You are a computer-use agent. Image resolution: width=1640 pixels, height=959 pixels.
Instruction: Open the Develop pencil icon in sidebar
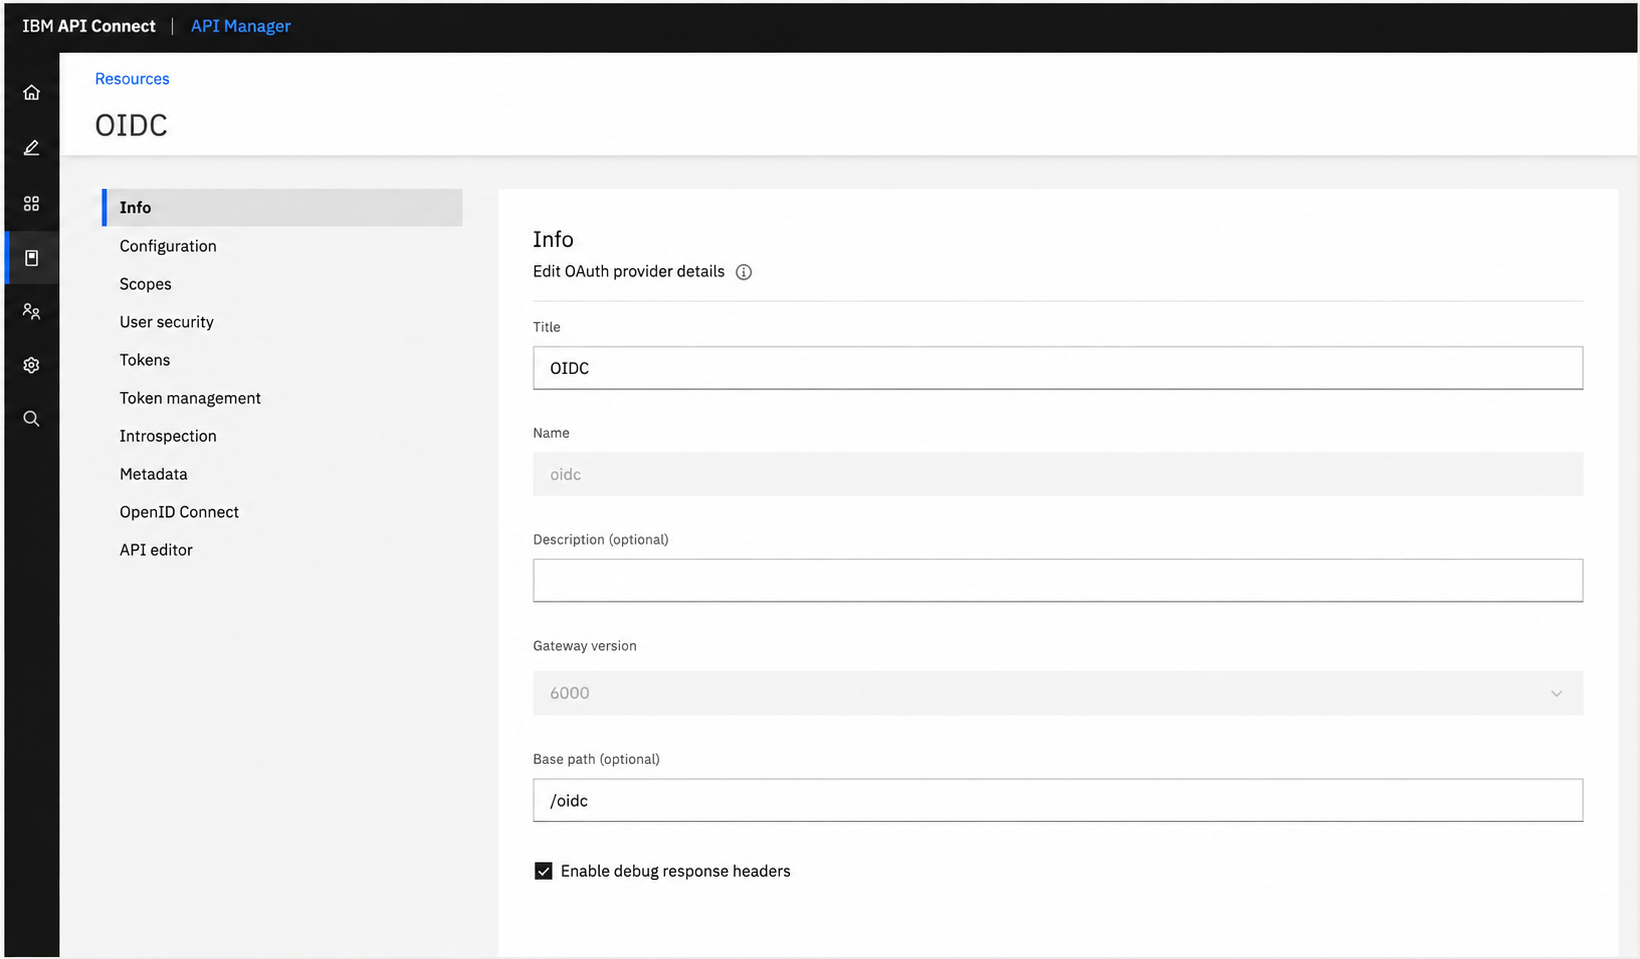31,148
